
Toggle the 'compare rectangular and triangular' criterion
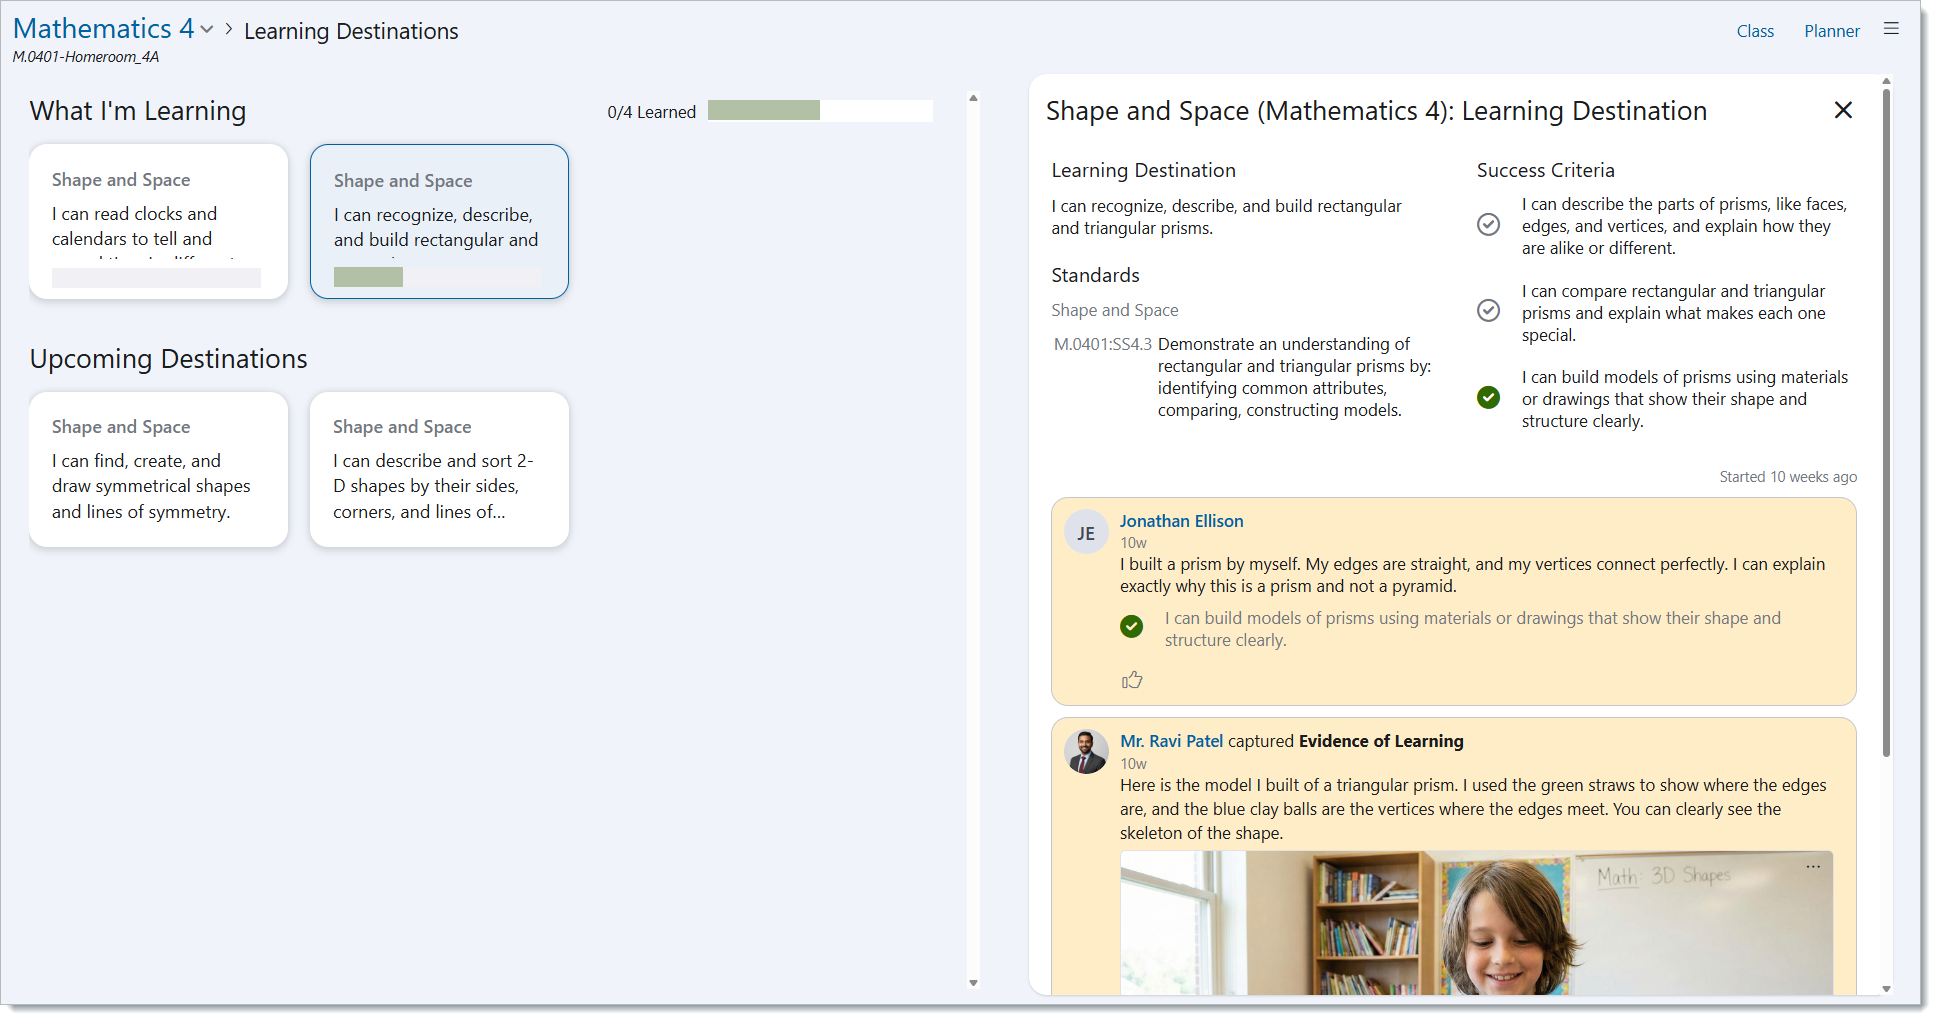point(1488,311)
